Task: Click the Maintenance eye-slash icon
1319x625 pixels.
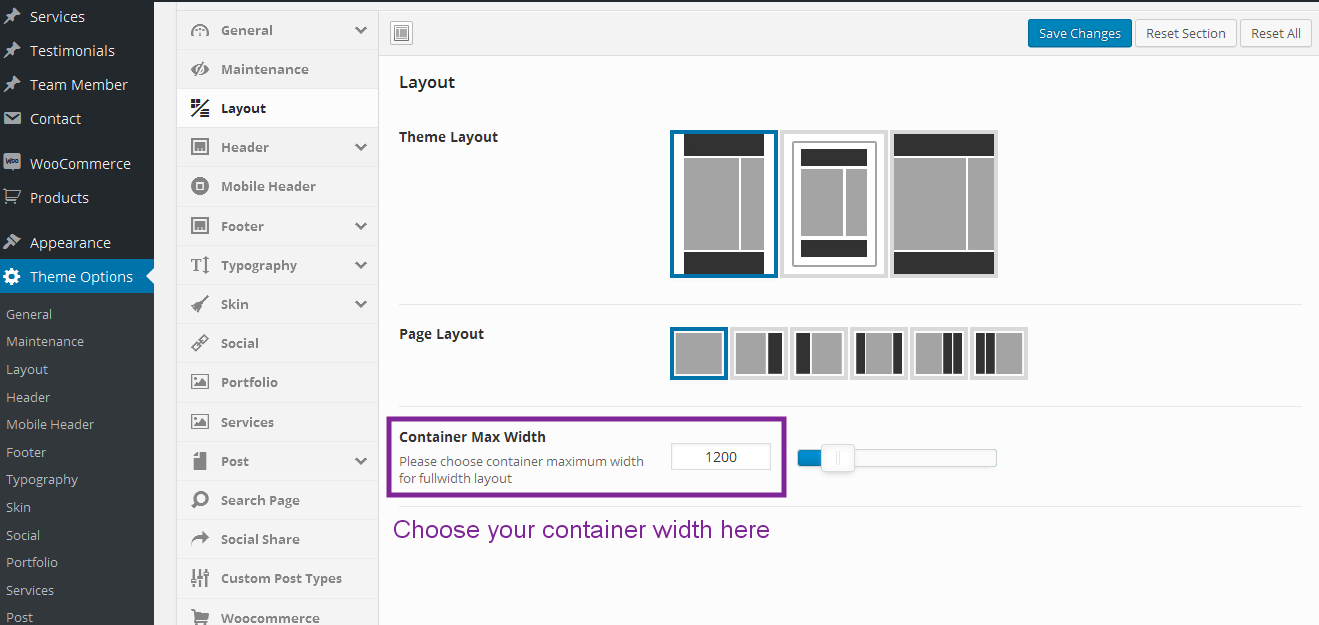Action: [200, 69]
